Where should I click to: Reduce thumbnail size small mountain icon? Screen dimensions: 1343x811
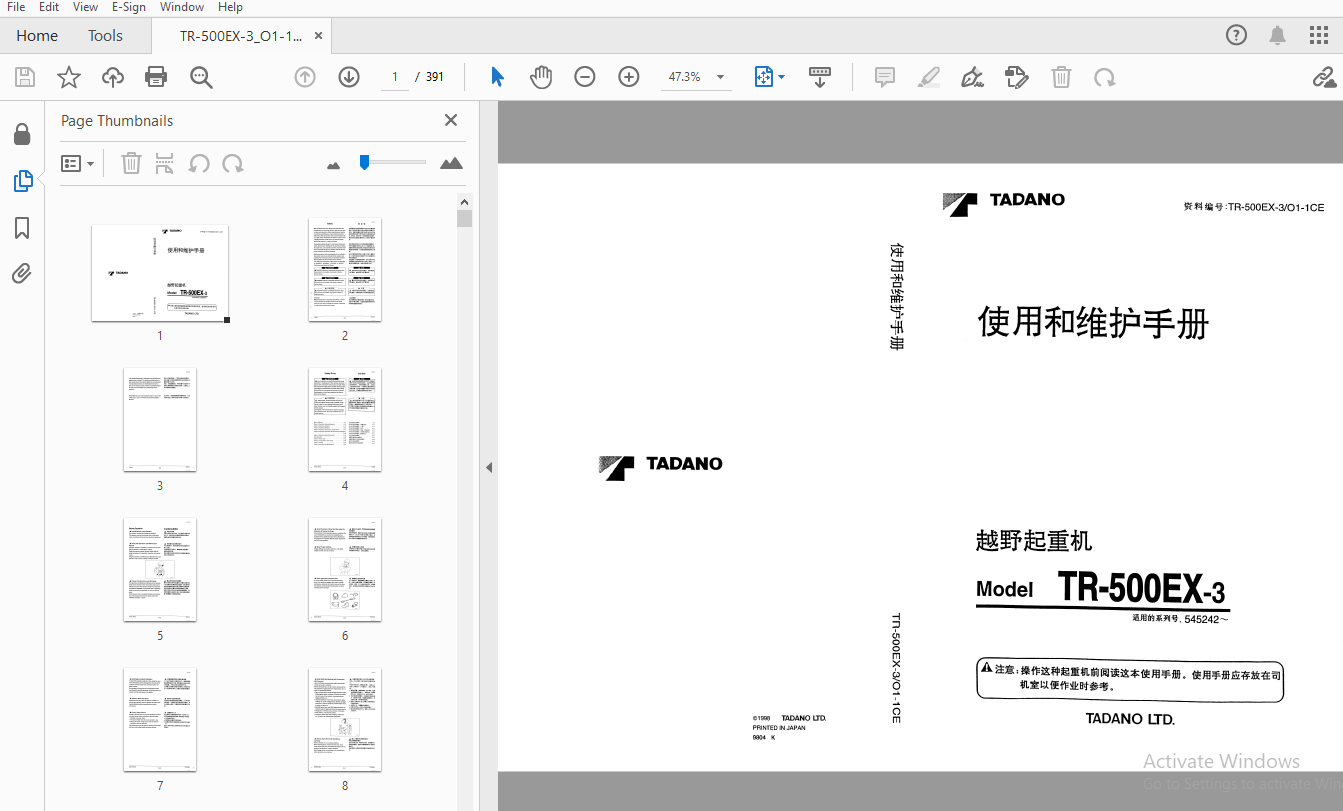pos(334,165)
